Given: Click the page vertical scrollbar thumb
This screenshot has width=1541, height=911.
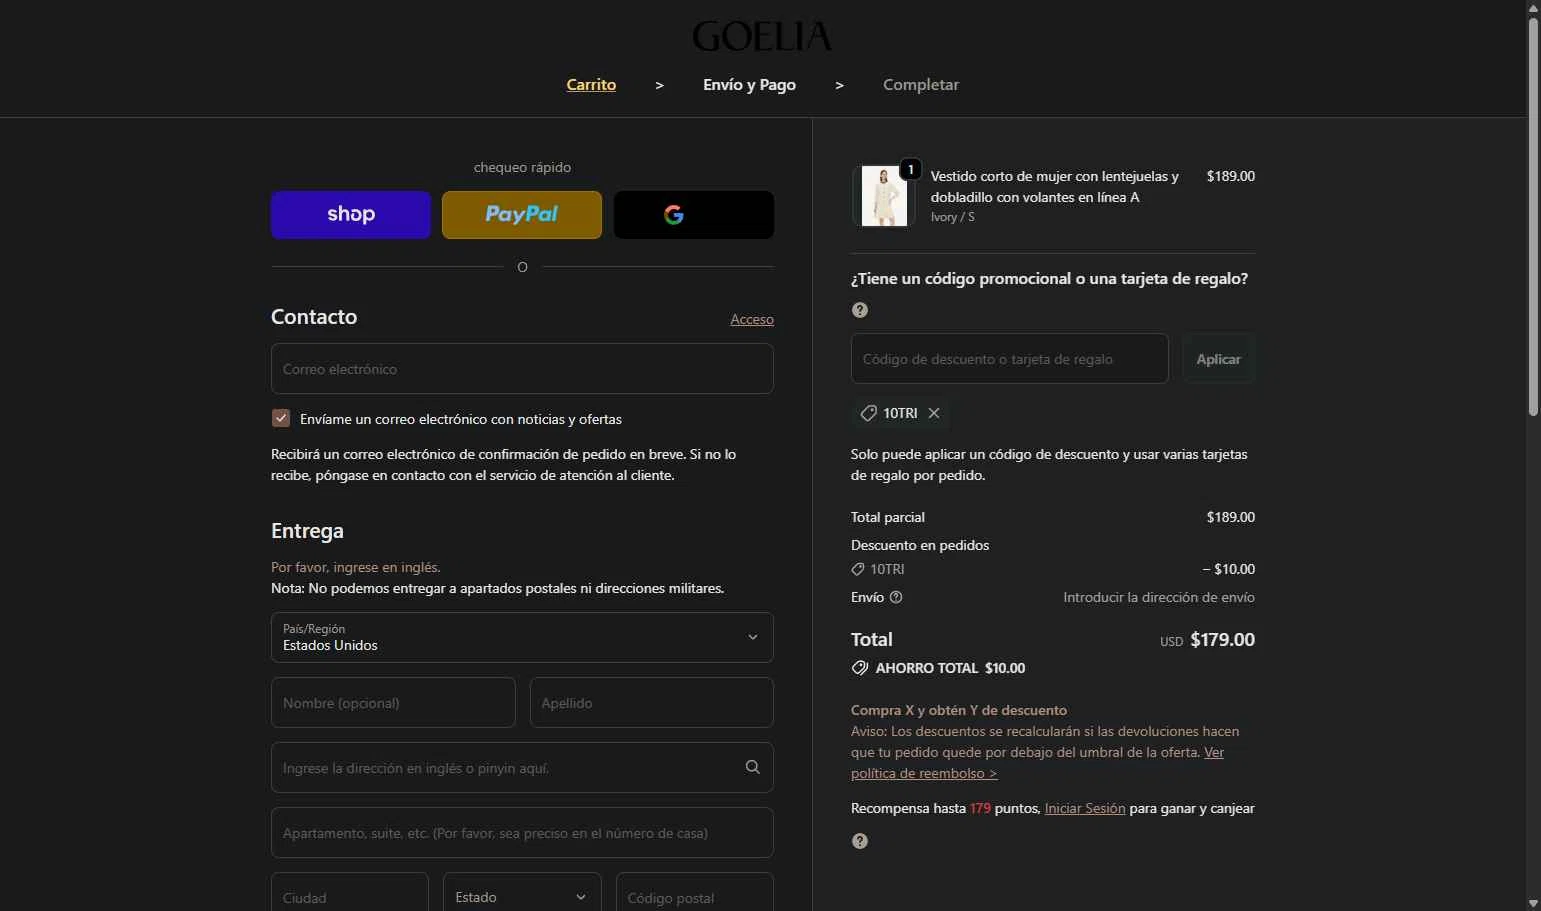Looking at the screenshot, I should (x=1533, y=215).
